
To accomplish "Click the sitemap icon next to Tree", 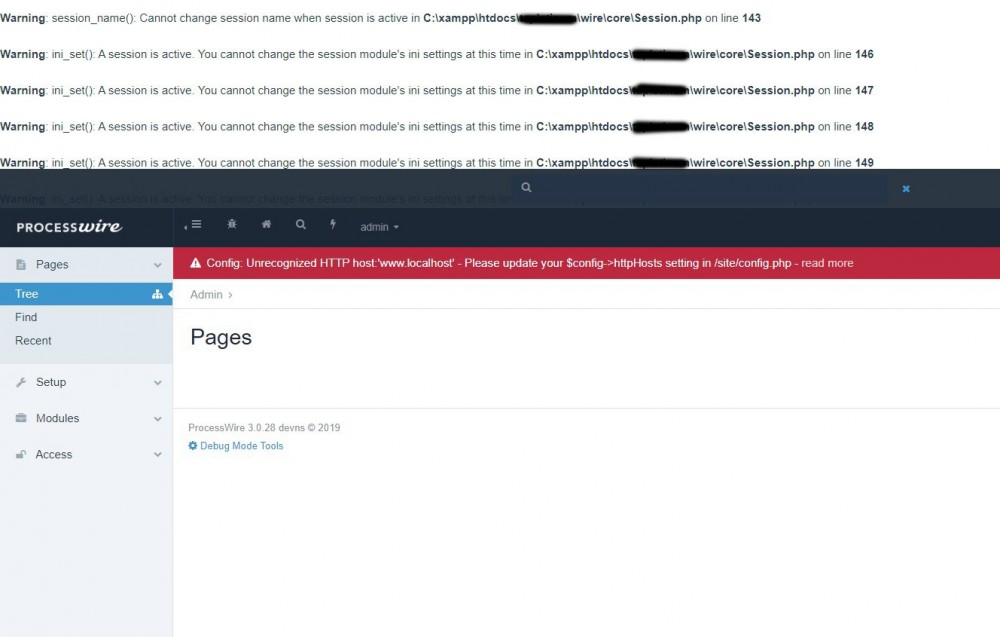I will [156, 294].
